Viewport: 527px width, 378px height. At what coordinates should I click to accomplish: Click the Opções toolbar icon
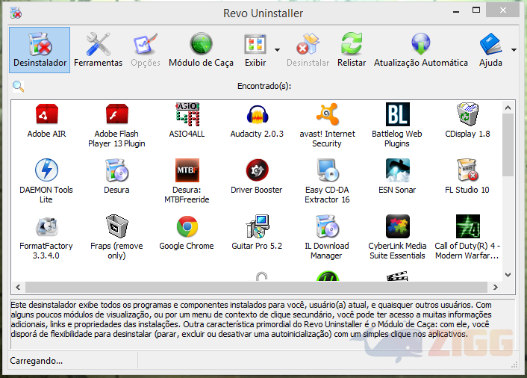coord(146,50)
